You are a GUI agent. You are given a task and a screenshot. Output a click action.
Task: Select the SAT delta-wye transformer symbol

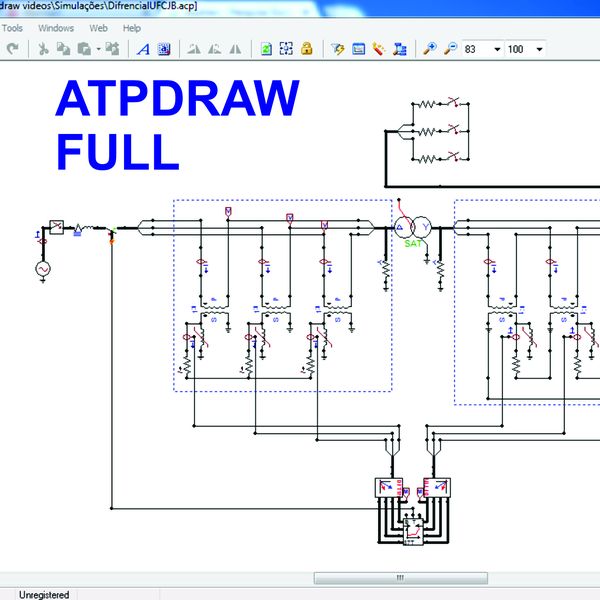click(x=413, y=228)
